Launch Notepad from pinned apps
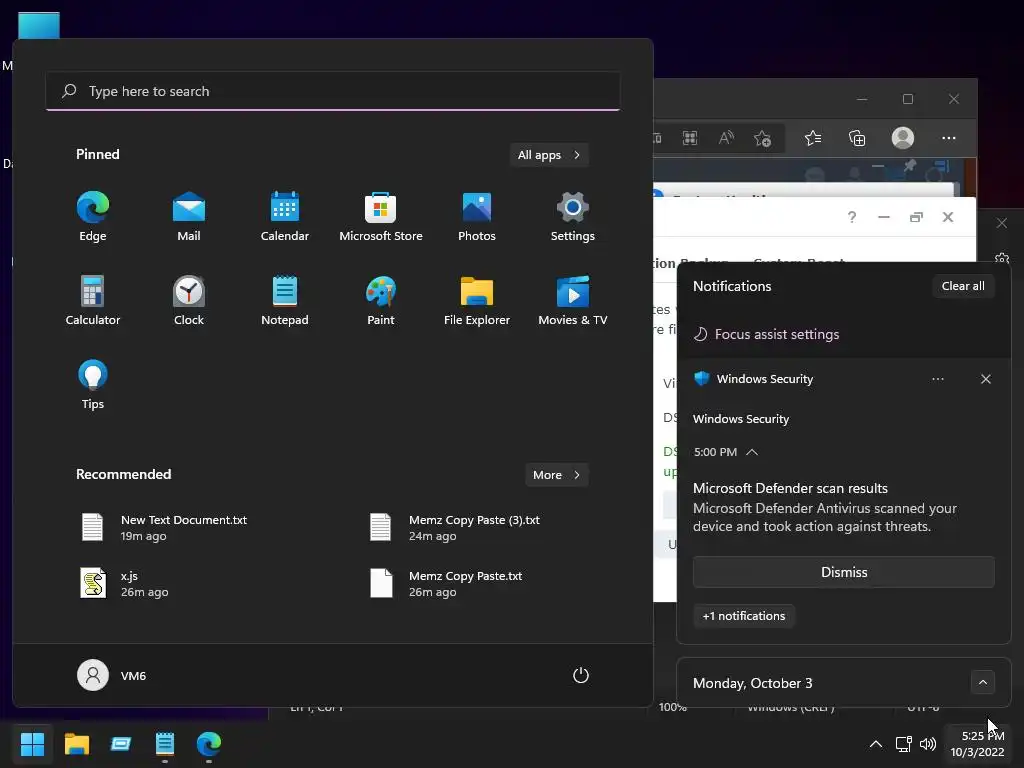The image size is (1024, 768). point(285,301)
